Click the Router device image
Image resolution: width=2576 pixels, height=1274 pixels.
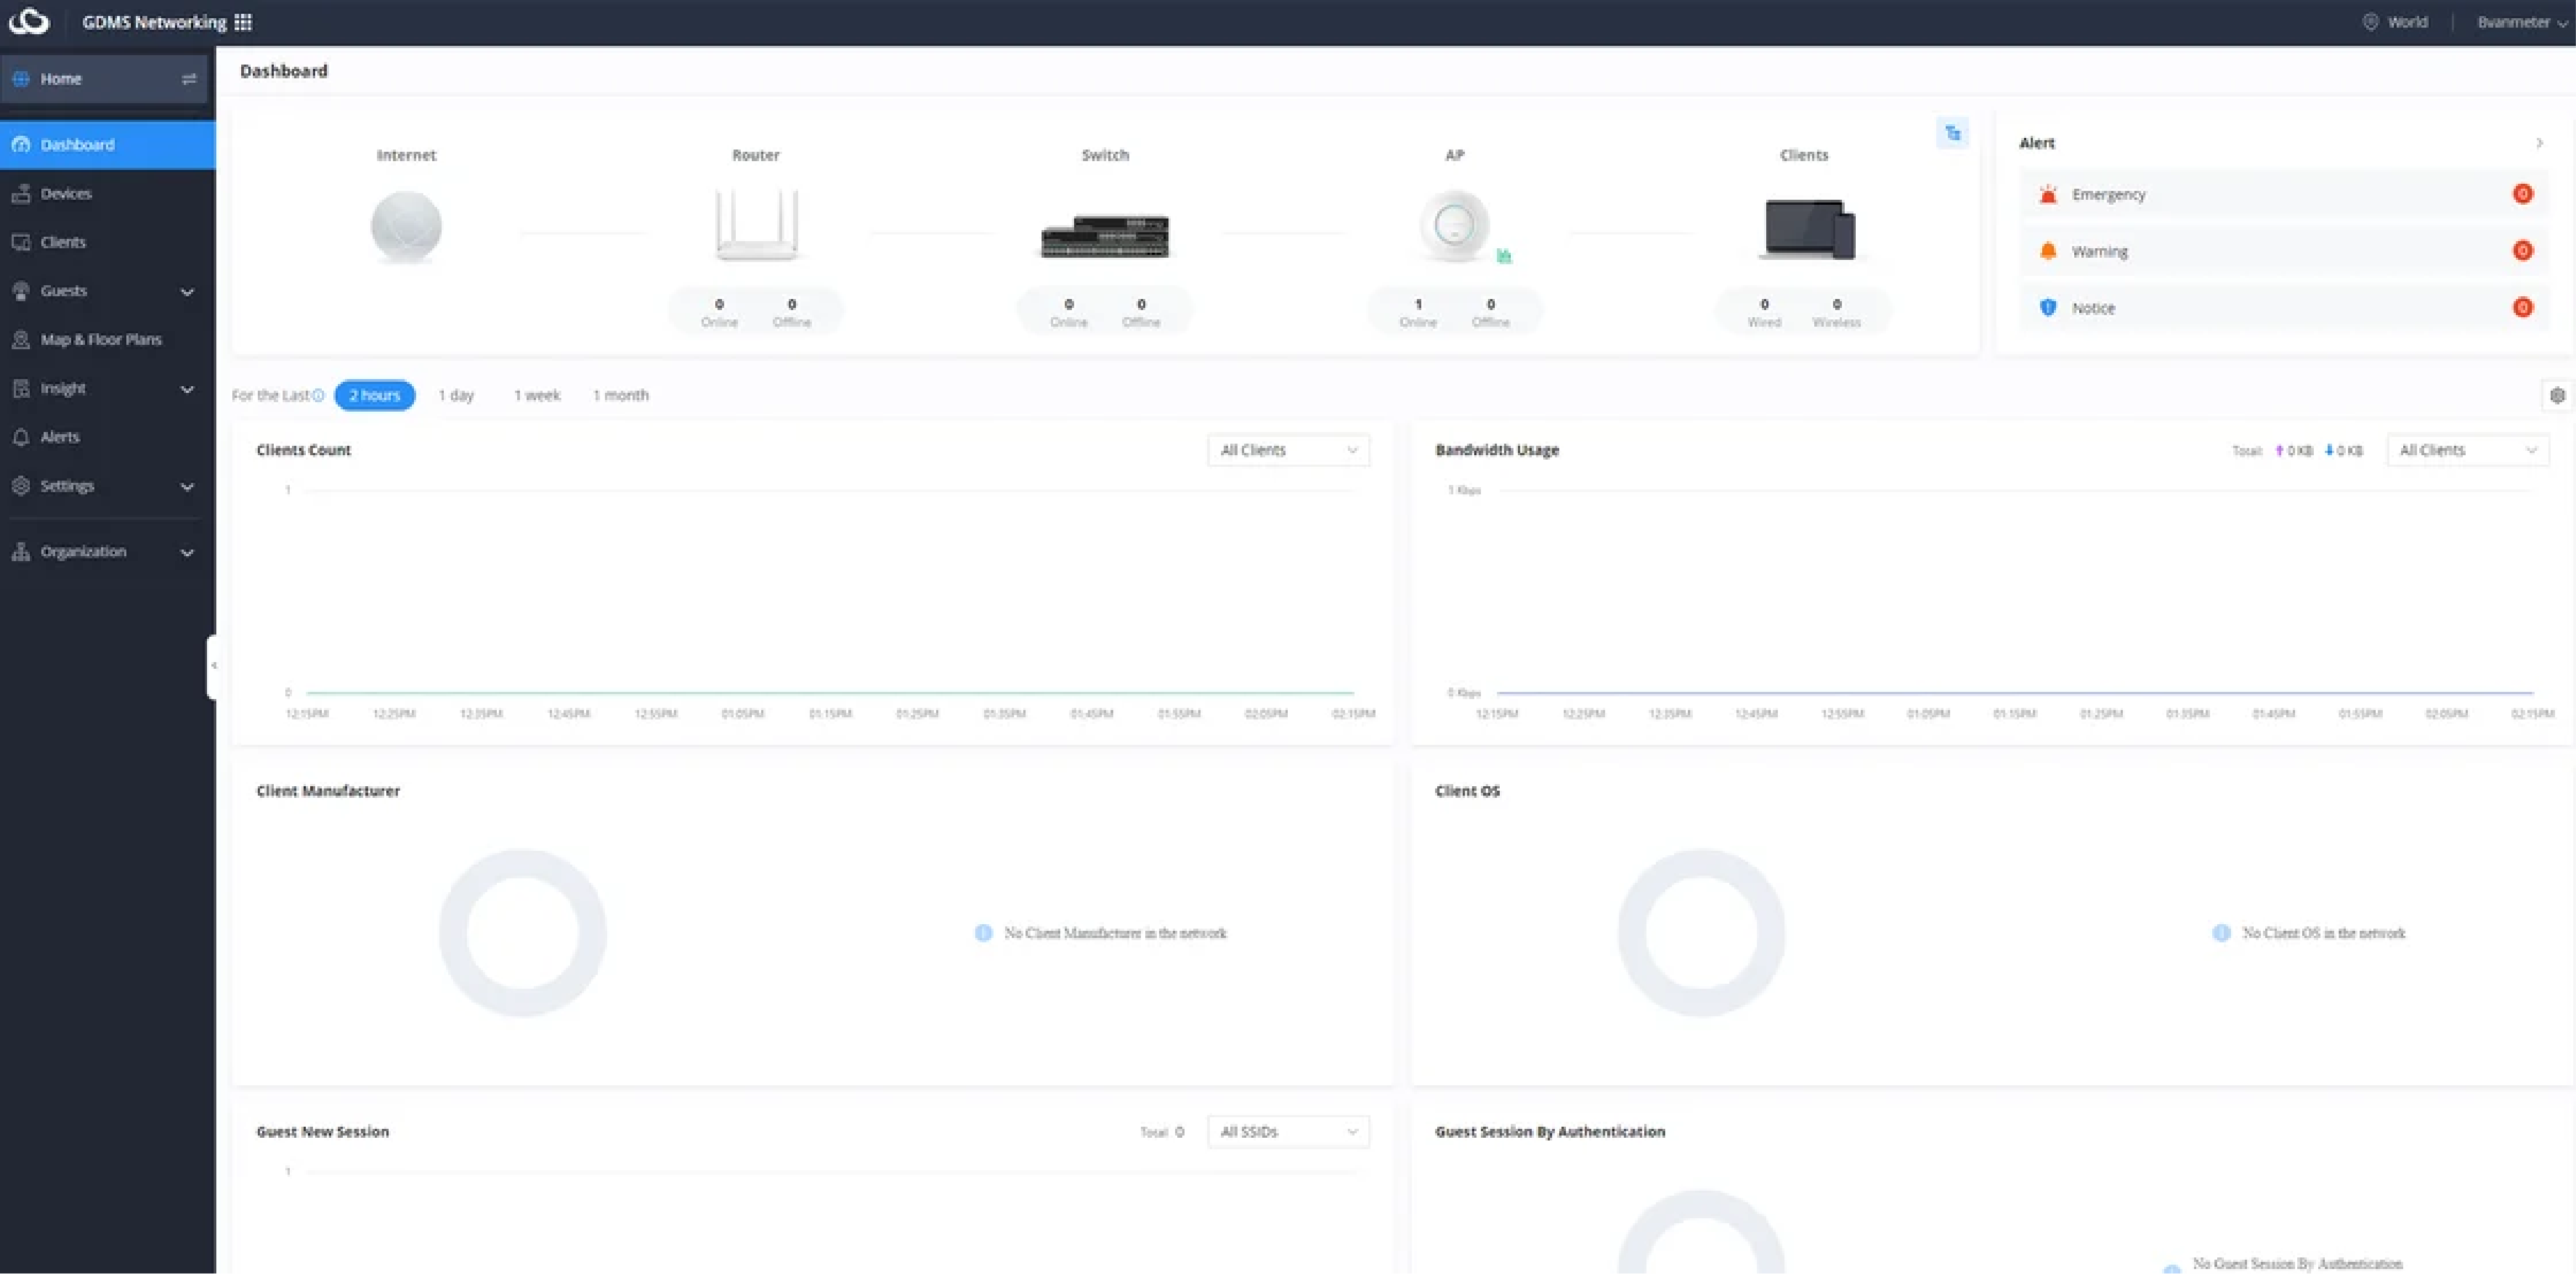tap(755, 225)
